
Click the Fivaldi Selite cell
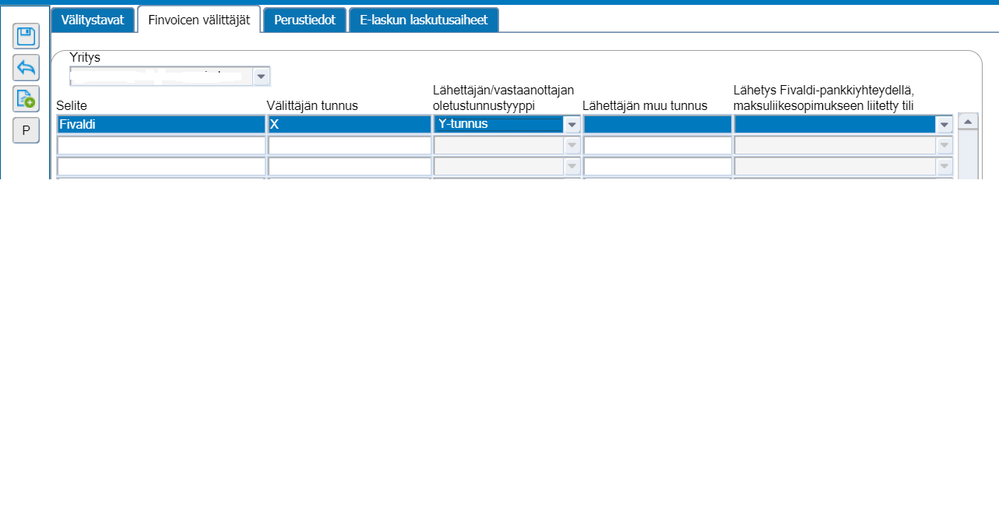(x=161, y=124)
